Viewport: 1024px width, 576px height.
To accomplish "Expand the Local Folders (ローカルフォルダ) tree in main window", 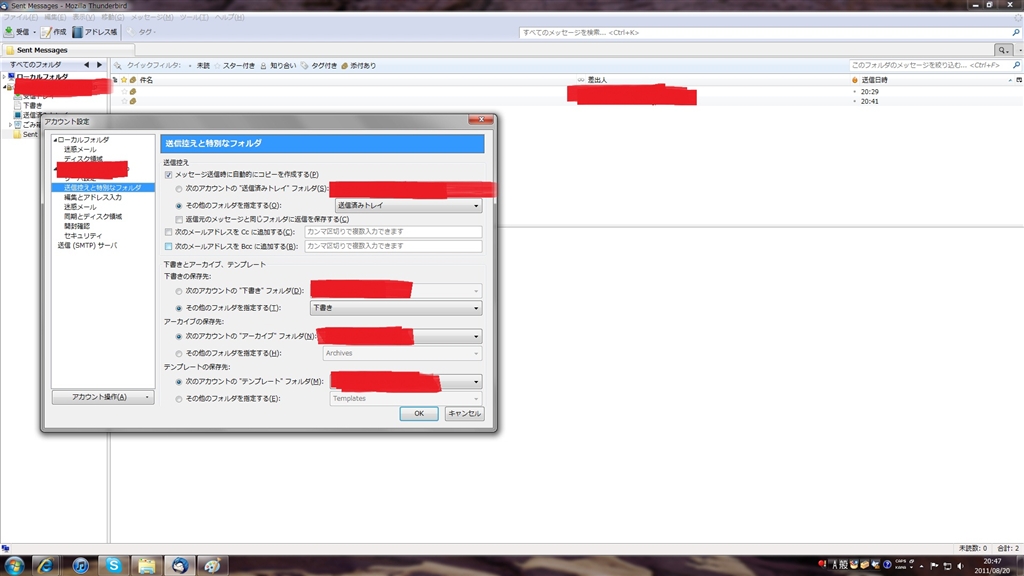I will [x=4, y=77].
